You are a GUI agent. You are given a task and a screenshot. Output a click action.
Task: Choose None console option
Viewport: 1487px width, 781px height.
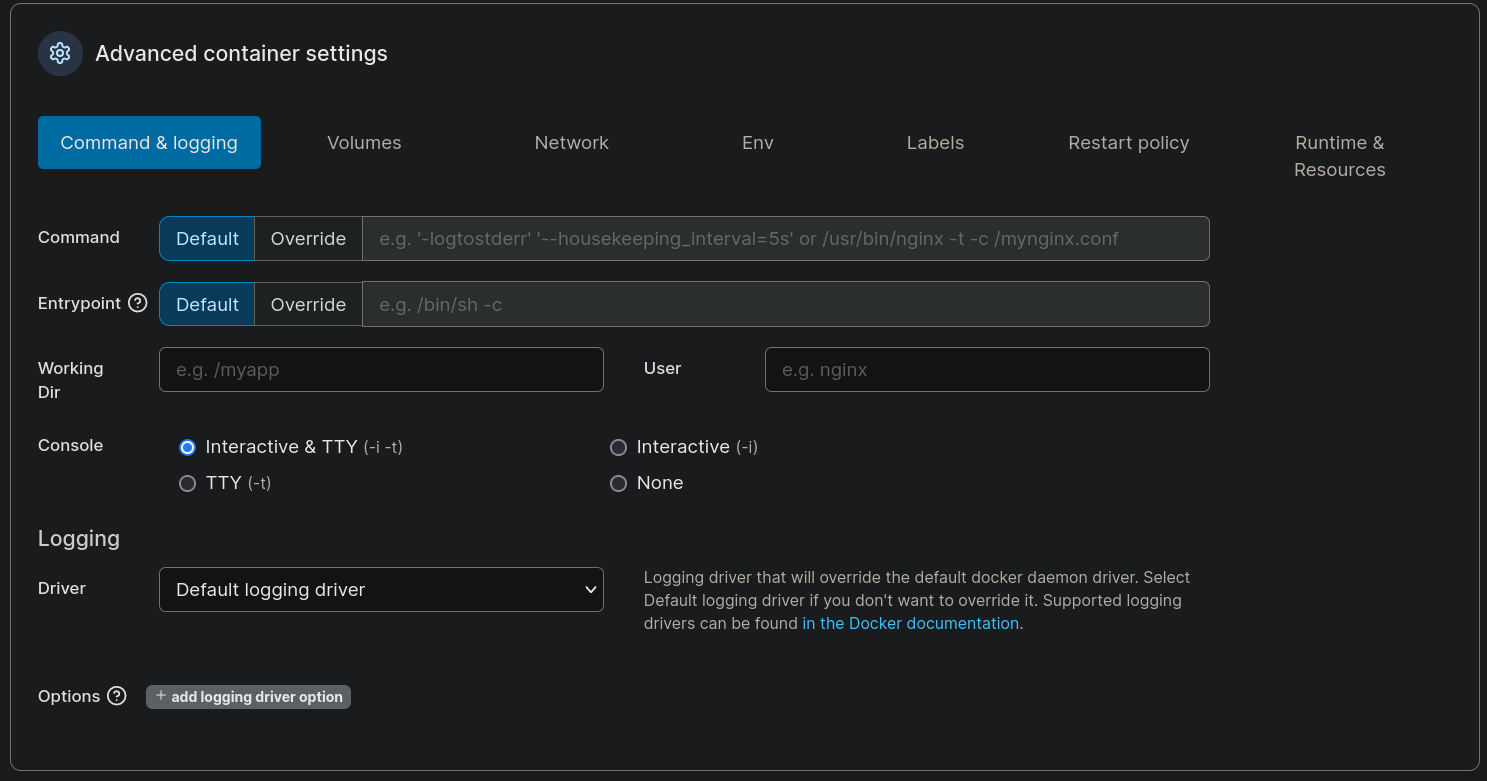[x=619, y=483]
